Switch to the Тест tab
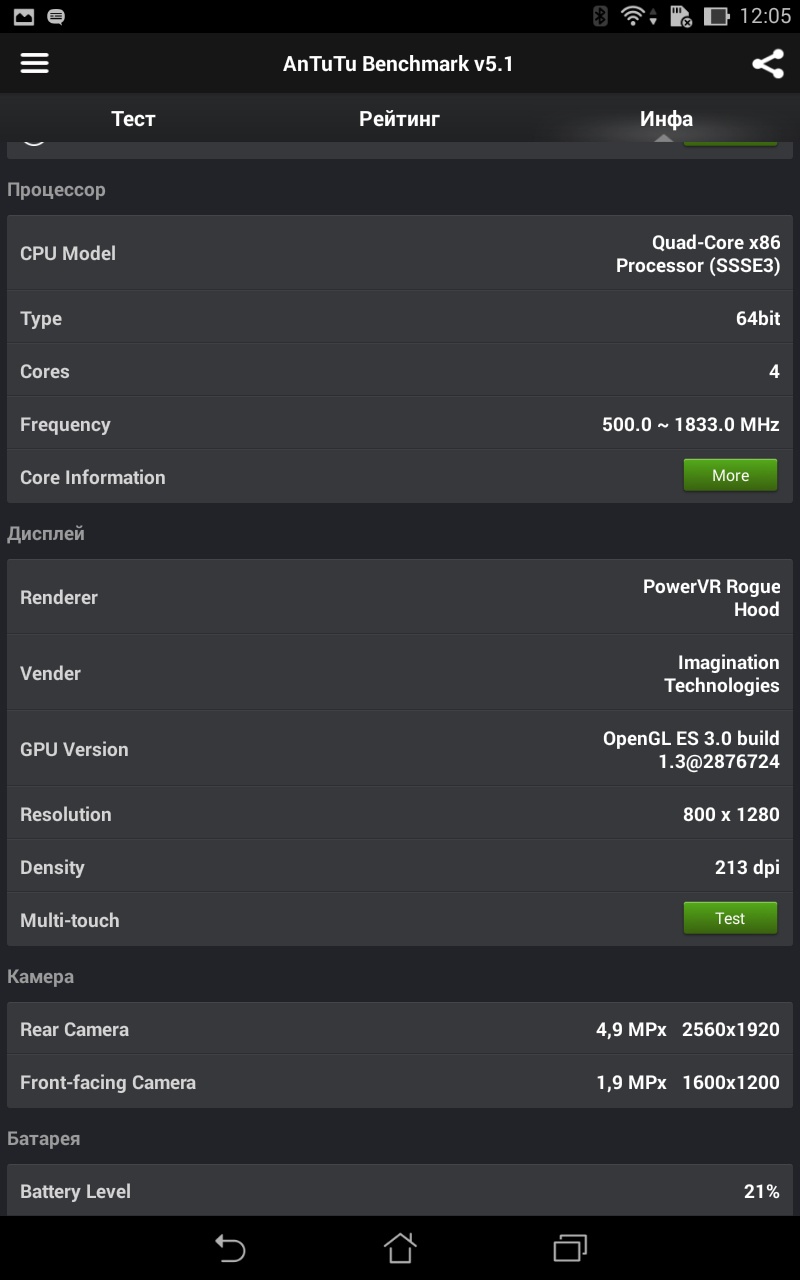 click(x=133, y=119)
